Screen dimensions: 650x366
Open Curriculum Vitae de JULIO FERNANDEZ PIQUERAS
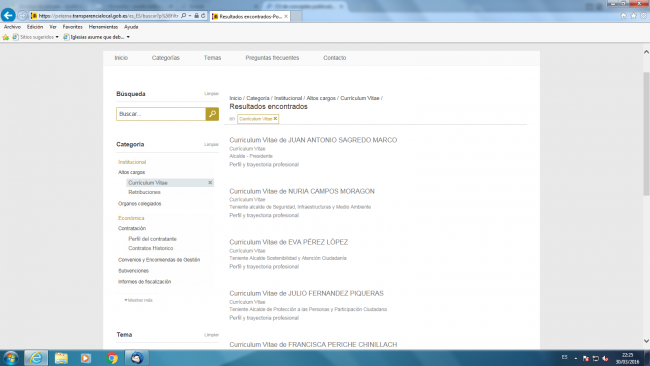pos(306,293)
